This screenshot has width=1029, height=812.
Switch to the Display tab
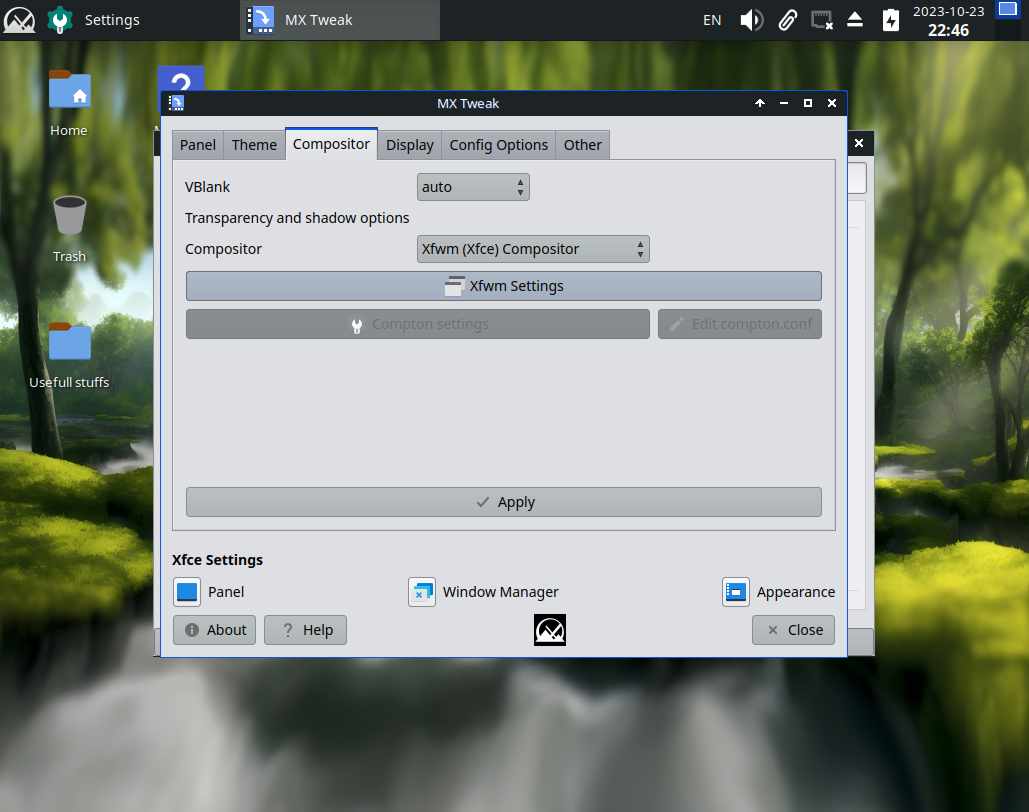(x=410, y=145)
